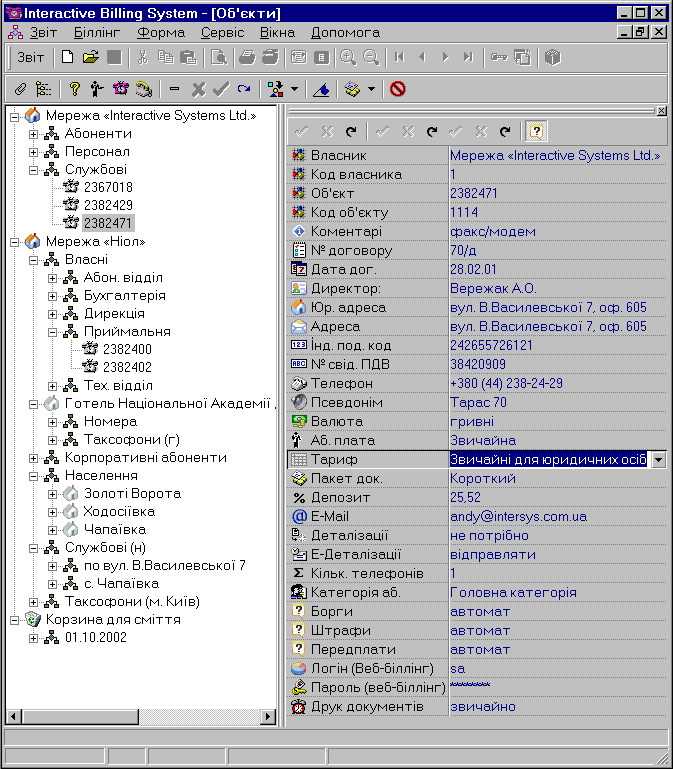Click the person figure toolbar icon
673x769 pixels.
[x=97, y=89]
